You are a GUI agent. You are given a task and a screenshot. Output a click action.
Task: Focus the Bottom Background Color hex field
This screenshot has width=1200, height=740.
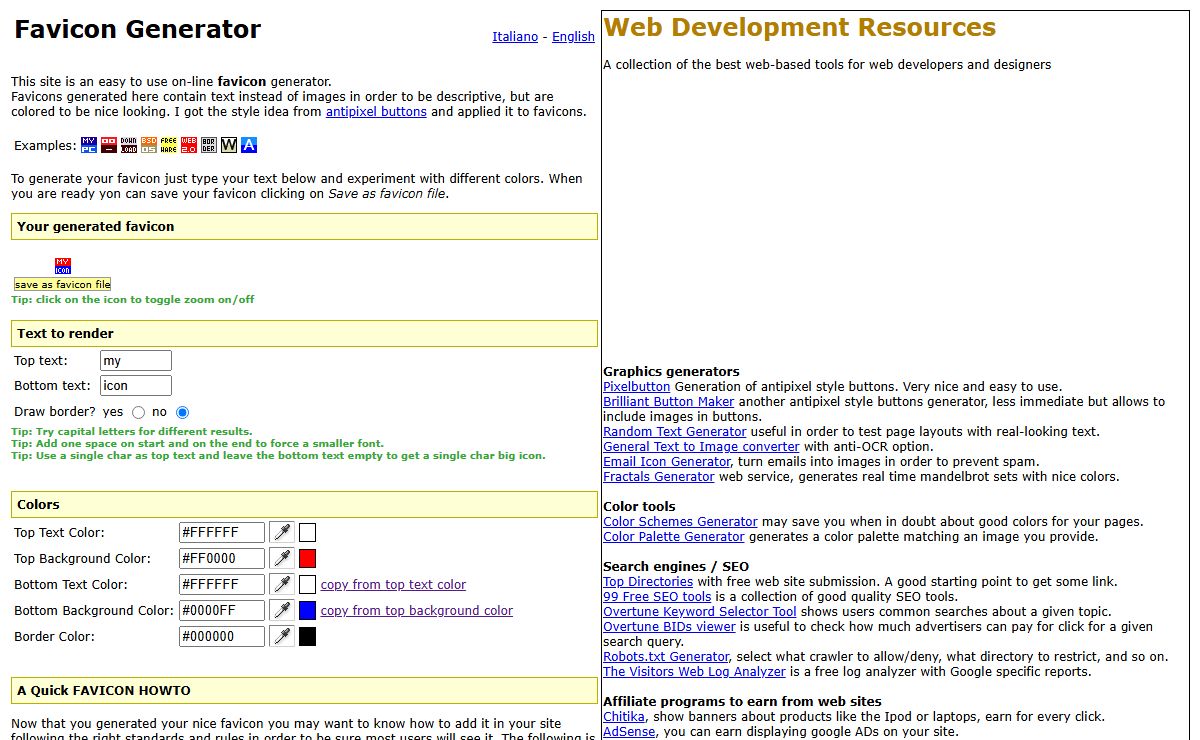[x=222, y=610]
